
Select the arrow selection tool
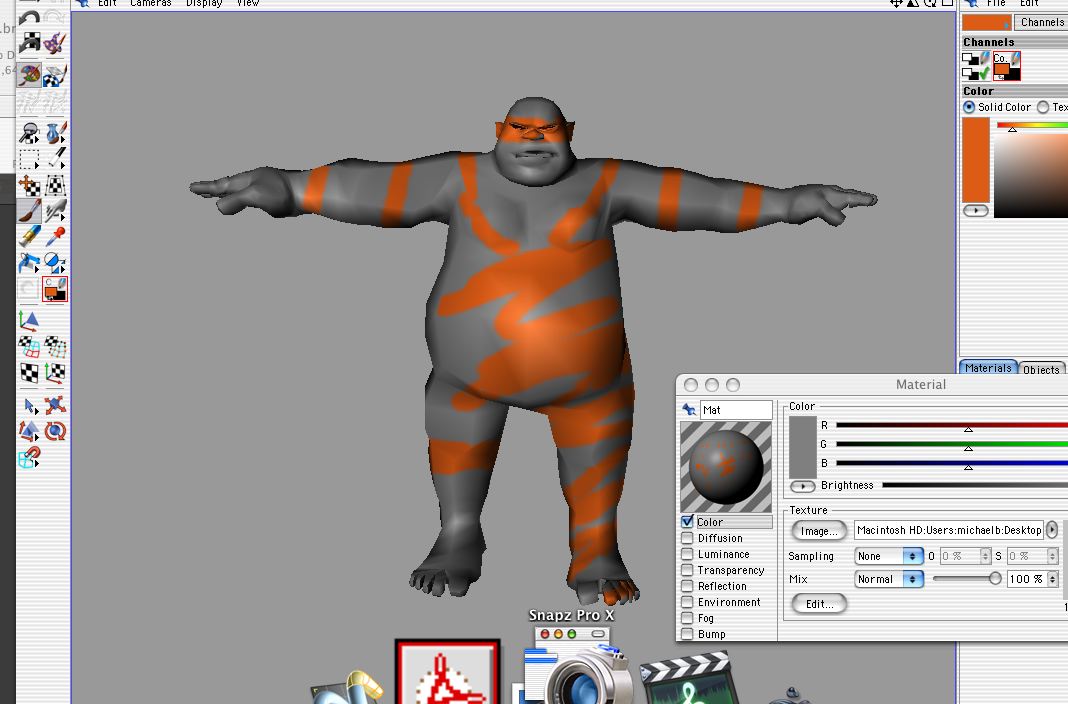(29, 406)
